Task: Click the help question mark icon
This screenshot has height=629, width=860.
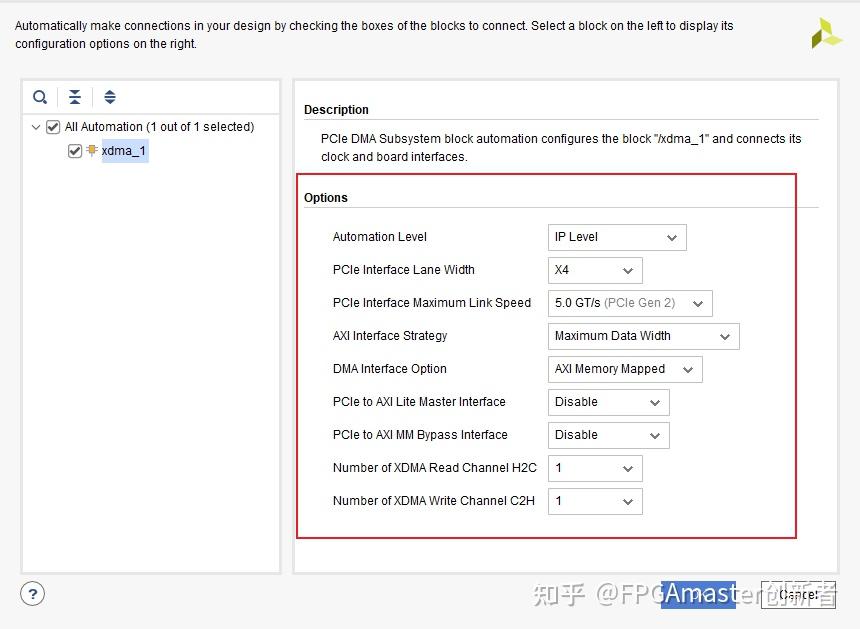Action: pyautogui.click(x=32, y=594)
